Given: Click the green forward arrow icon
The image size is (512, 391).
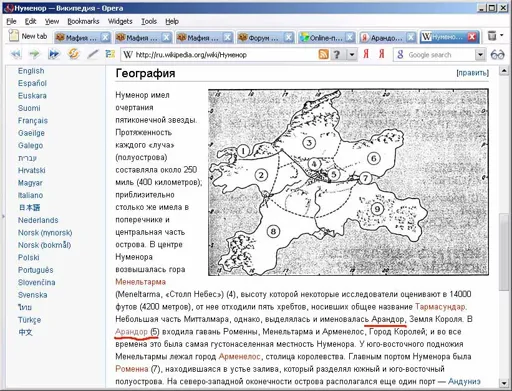Looking at the screenshot, I should [34, 54].
